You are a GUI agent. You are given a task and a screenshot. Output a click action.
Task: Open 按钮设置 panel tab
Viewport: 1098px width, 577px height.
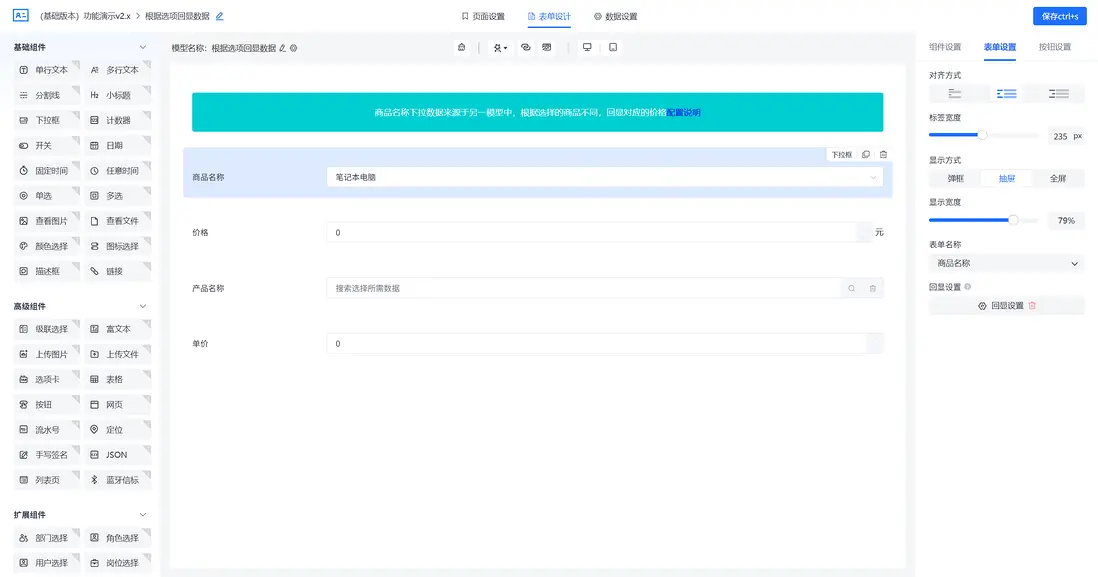click(1055, 47)
